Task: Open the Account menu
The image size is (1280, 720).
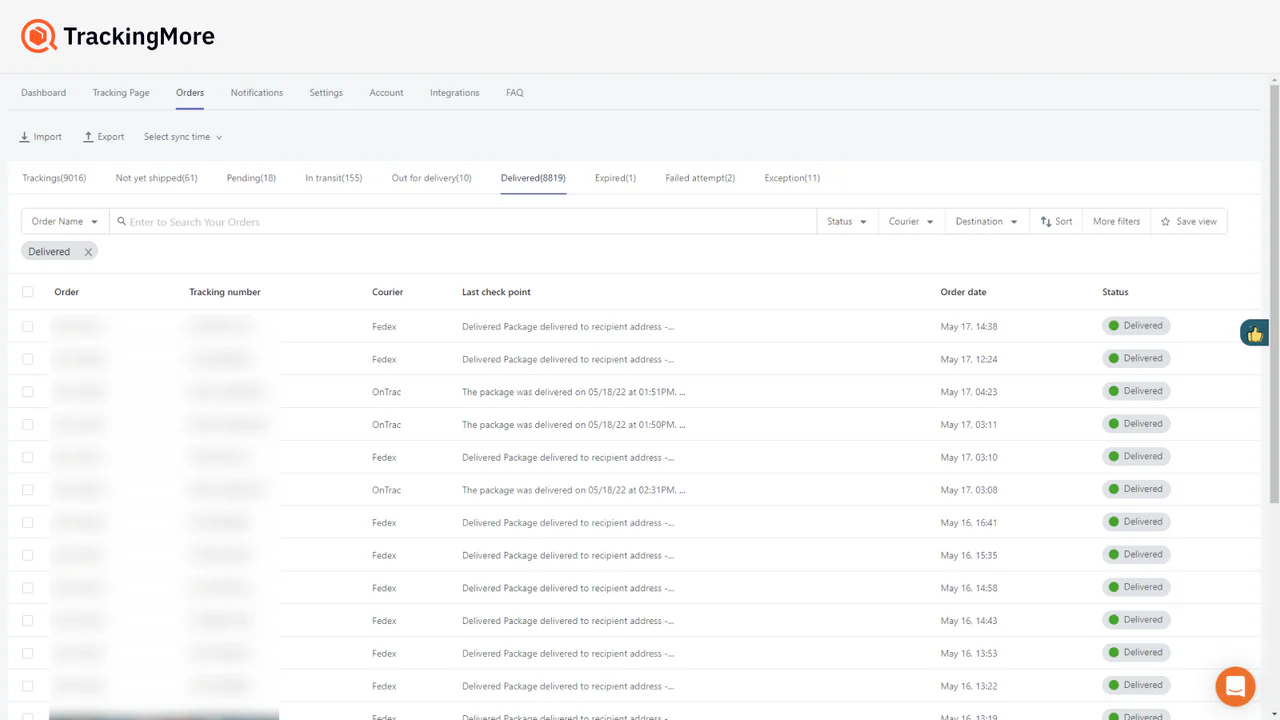Action: [386, 93]
